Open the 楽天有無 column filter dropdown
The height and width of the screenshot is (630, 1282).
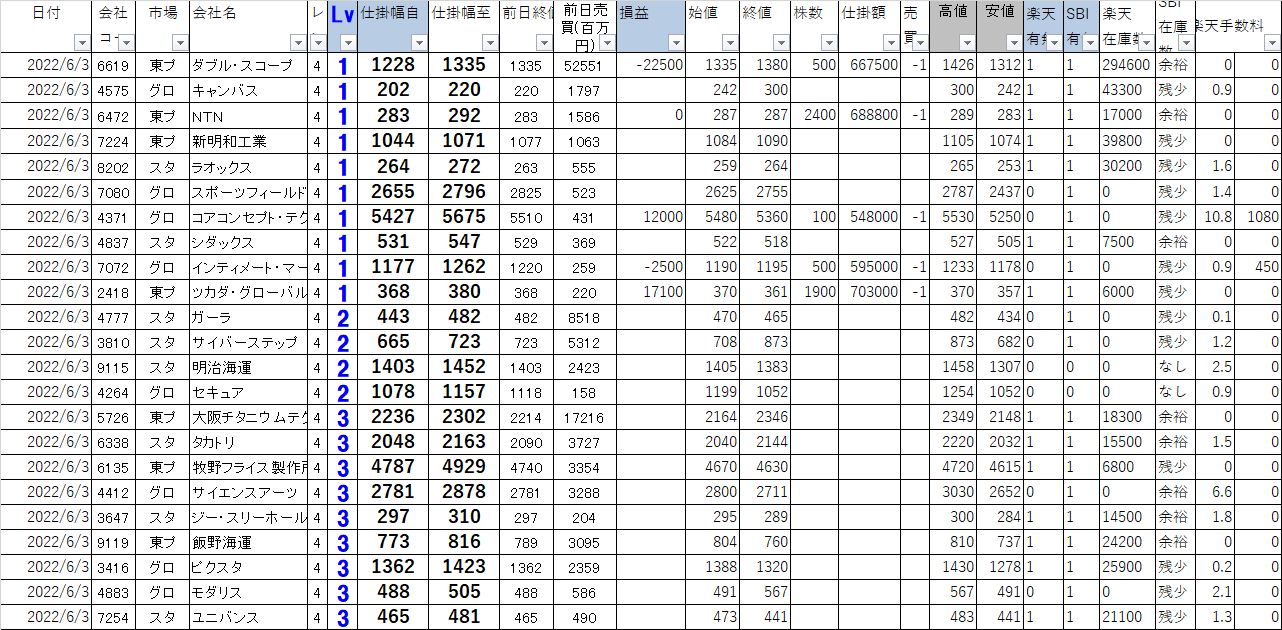[x=1053, y=42]
